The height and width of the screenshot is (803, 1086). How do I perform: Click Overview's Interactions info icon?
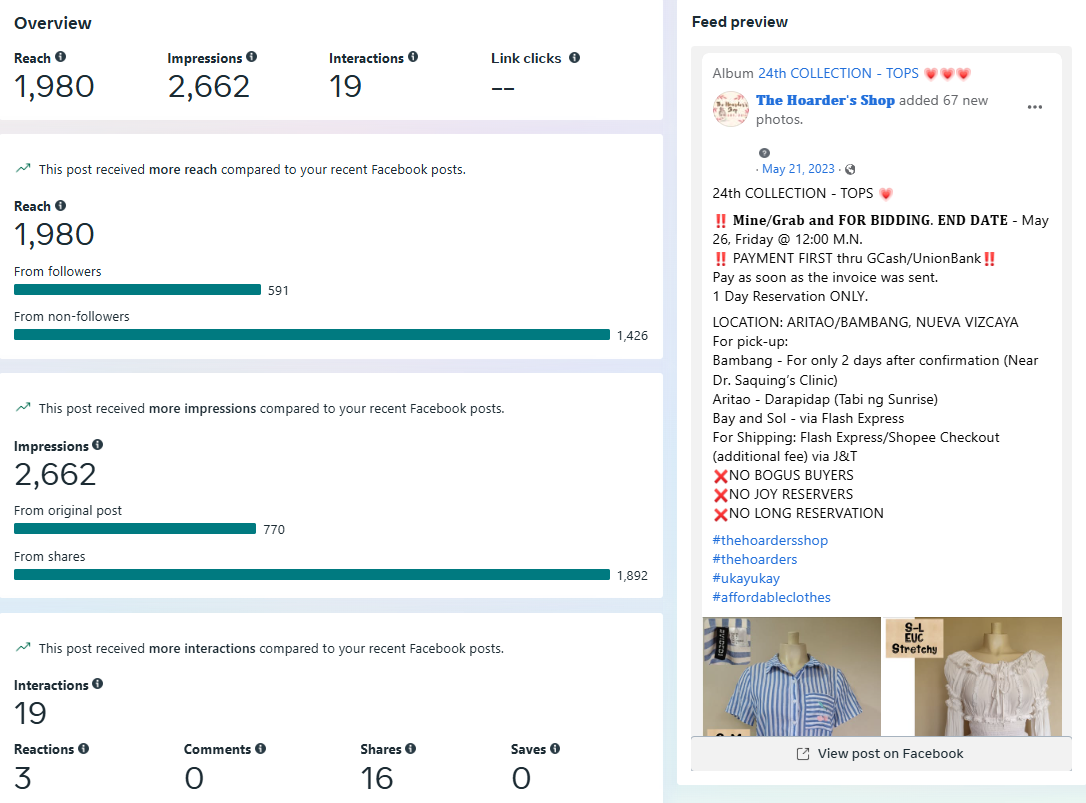pyautogui.click(x=413, y=58)
